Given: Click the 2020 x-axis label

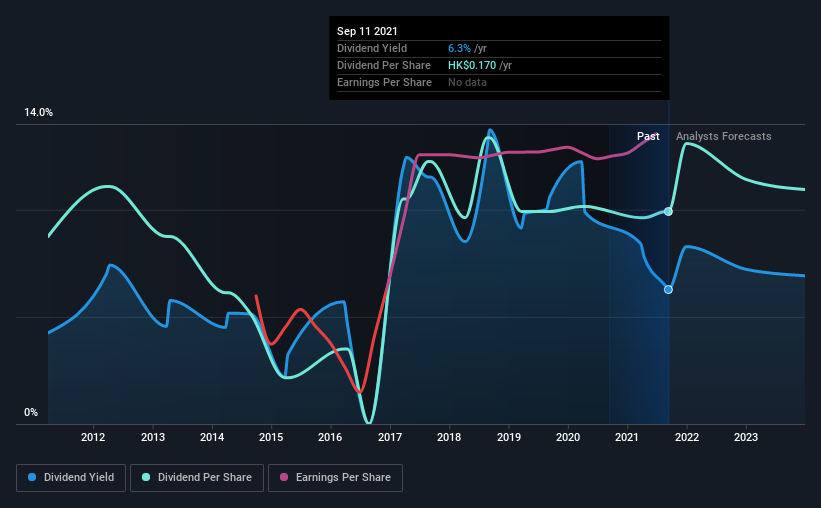Looking at the screenshot, I should [568, 437].
